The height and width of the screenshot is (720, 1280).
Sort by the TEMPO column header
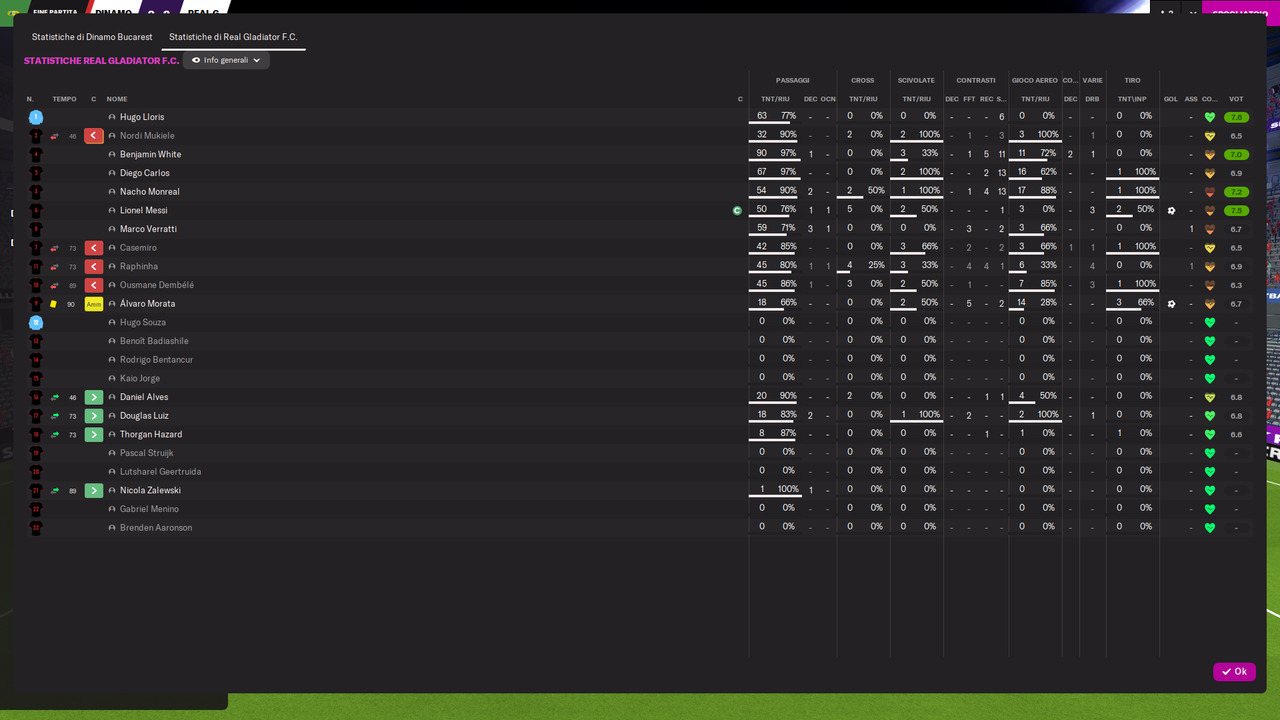(x=64, y=99)
